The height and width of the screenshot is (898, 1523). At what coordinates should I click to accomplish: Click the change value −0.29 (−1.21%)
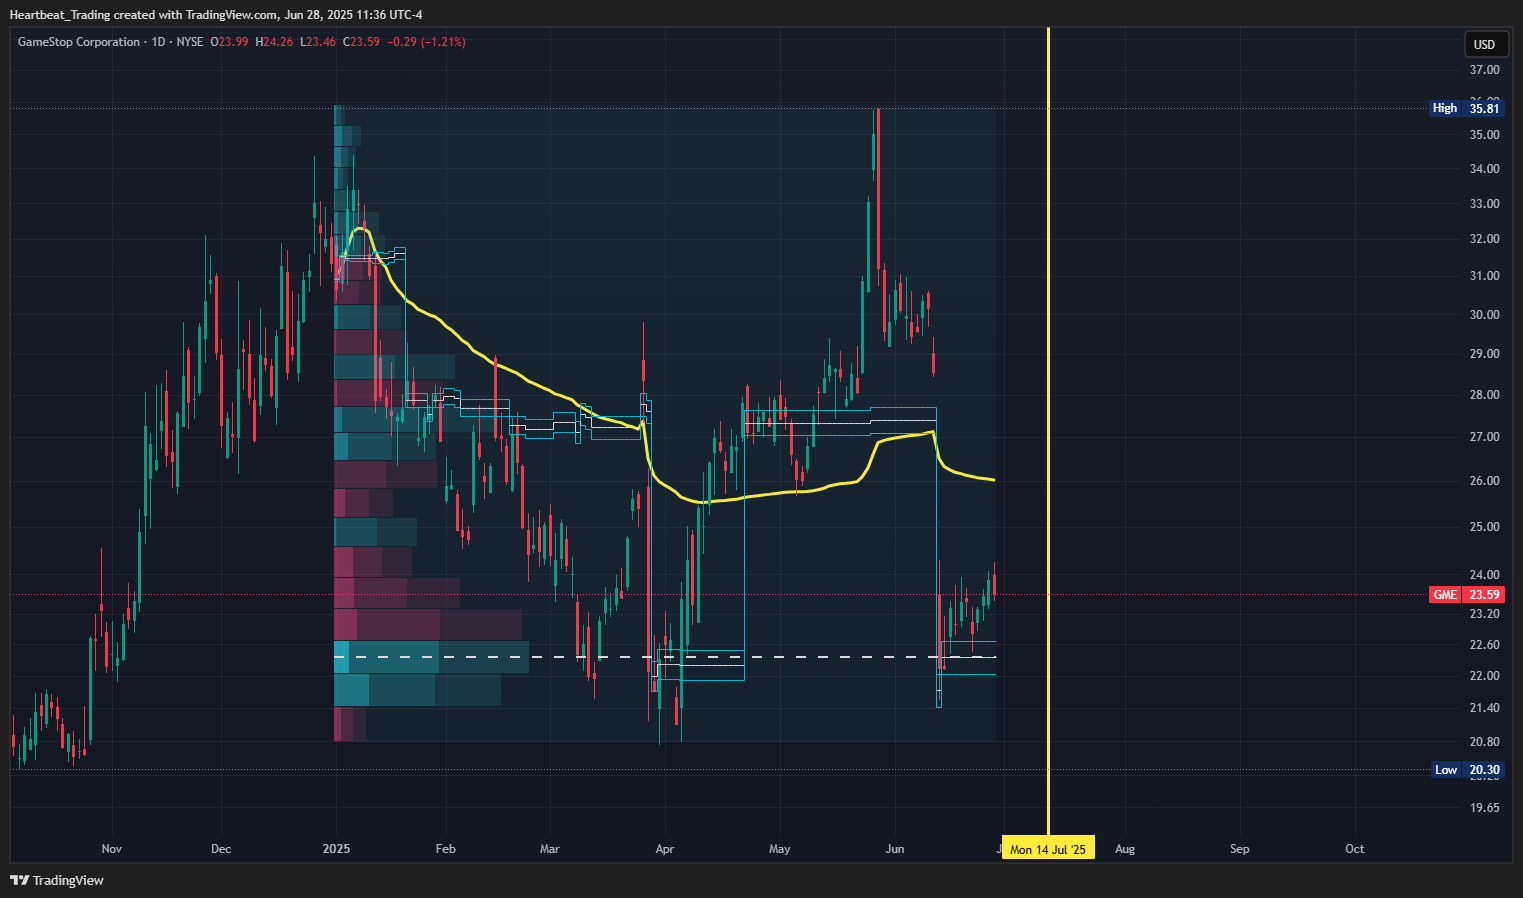pyautogui.click(x=426, y=42)
